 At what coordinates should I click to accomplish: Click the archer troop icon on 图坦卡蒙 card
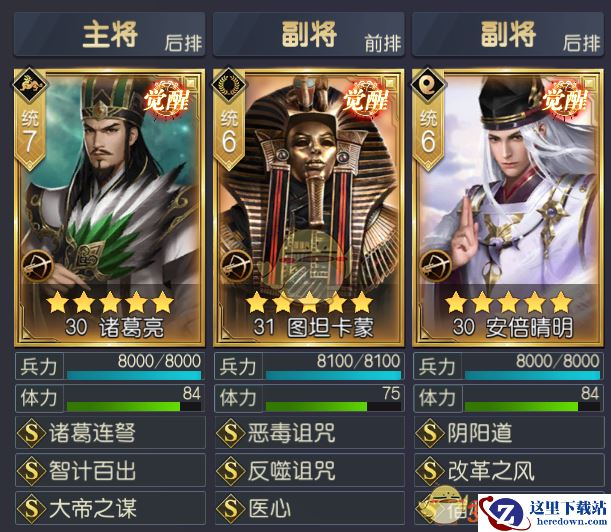point(237,266)
